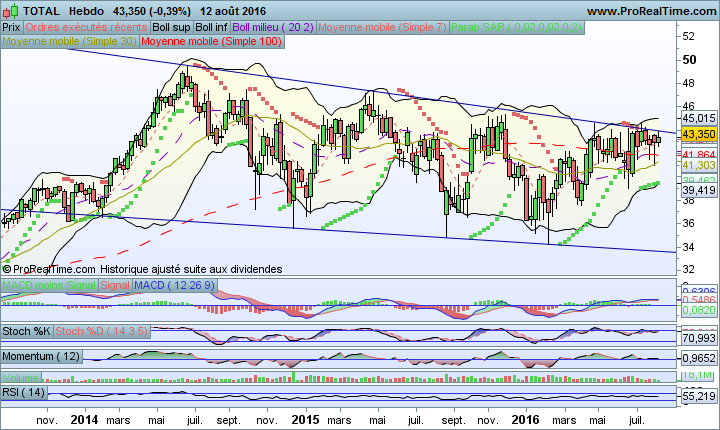Click the Volume panel label
This screenshot has width=720, height=430.
21,378
